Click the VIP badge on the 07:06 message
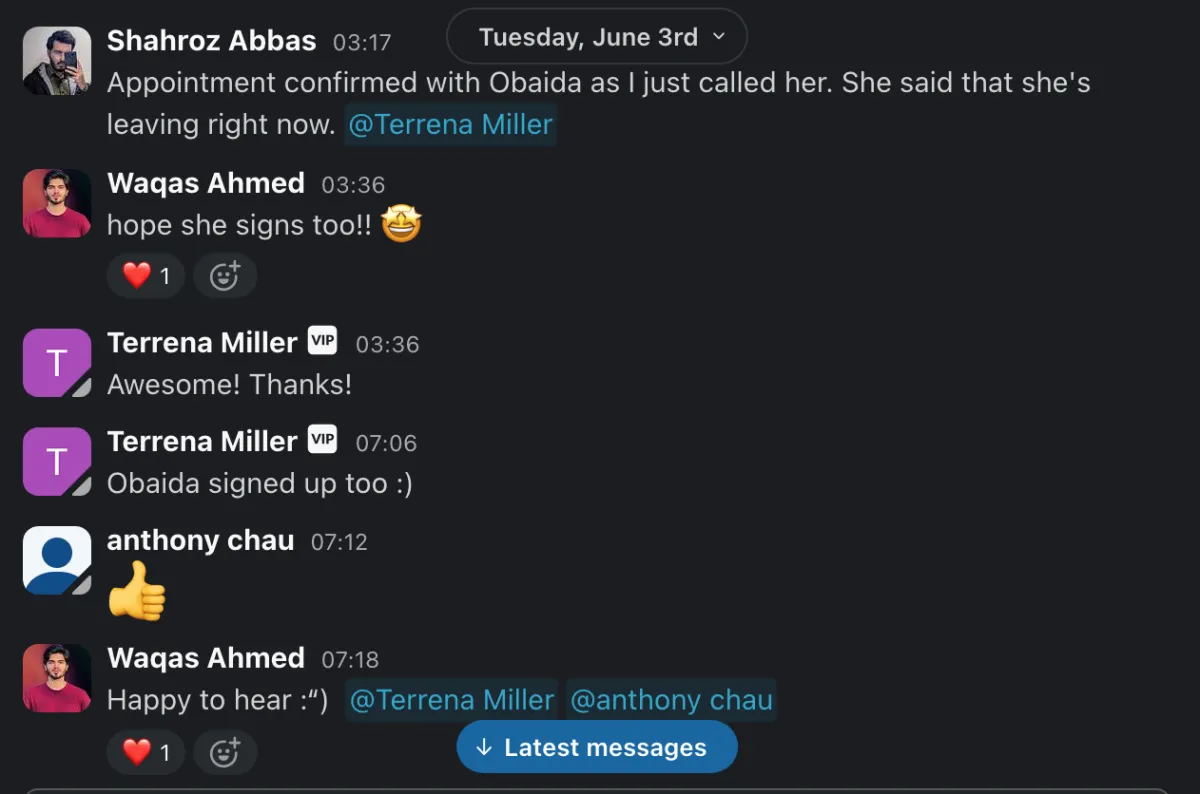 coord(322,440)
